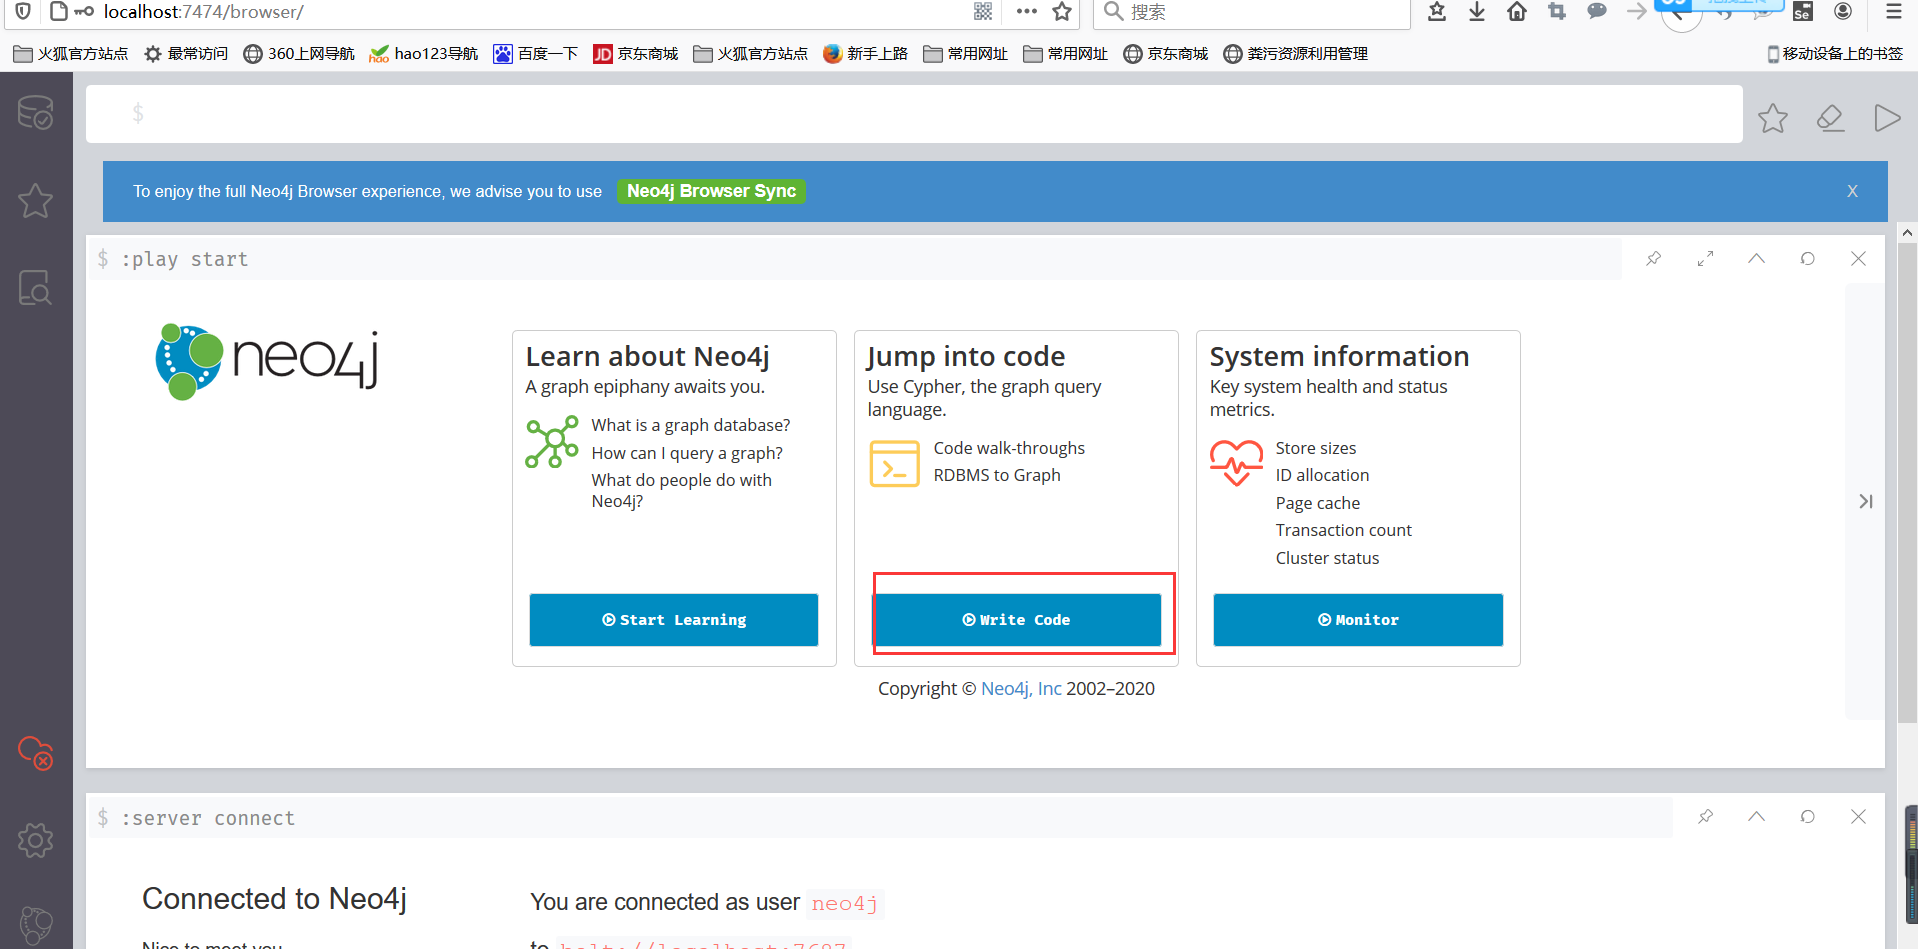Viewport: 1918px width, 949px height.
Task: Collapse the right side panel arrow
Action: coord(1865,500)
